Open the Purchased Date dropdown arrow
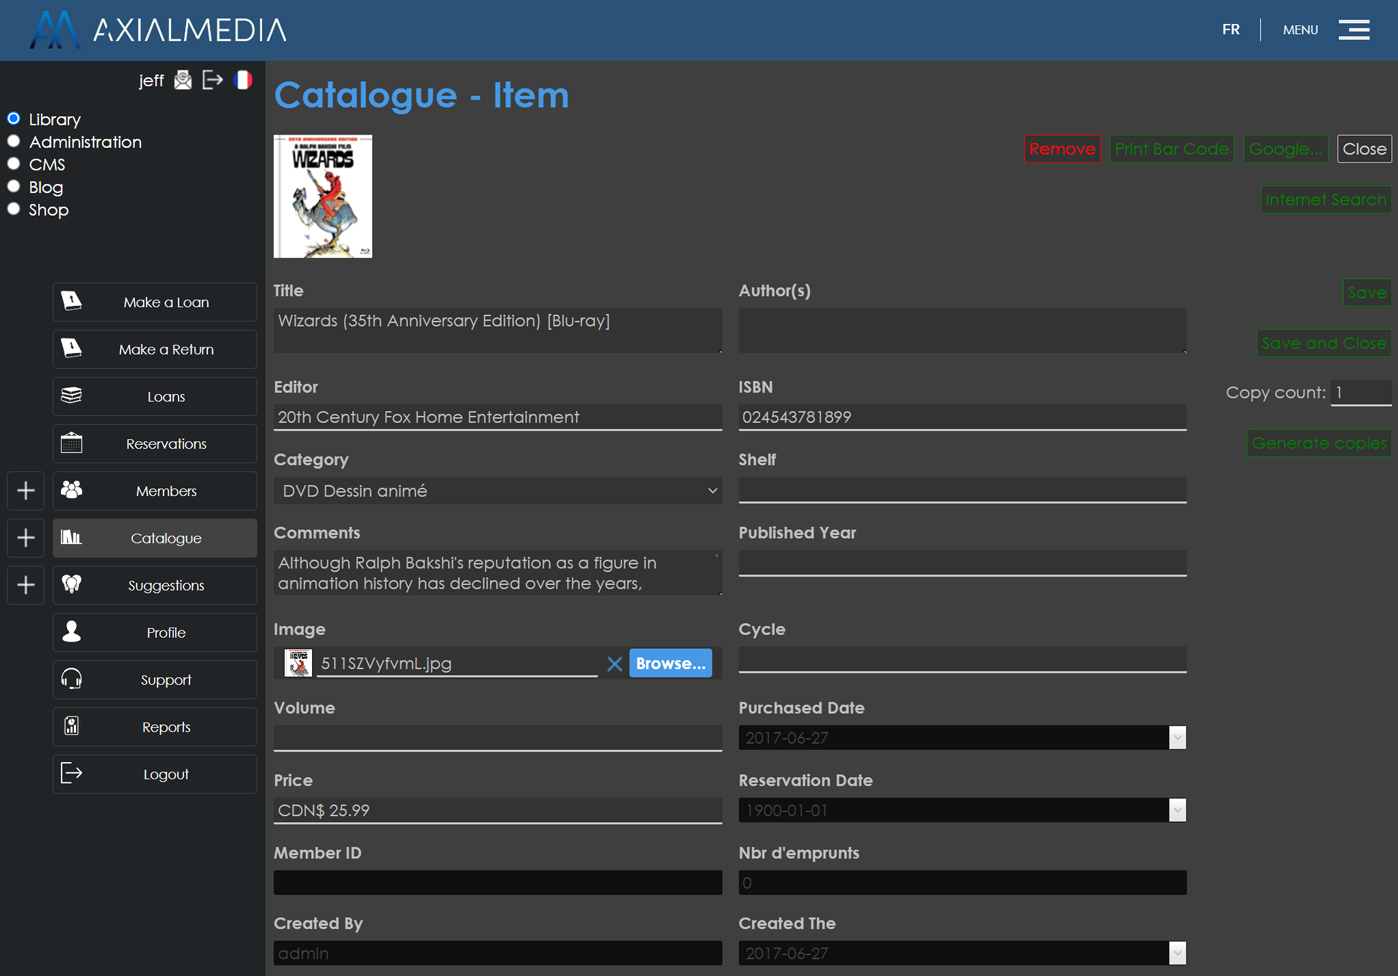This screenshot has height=976, width=1398. coord(1177,738)
